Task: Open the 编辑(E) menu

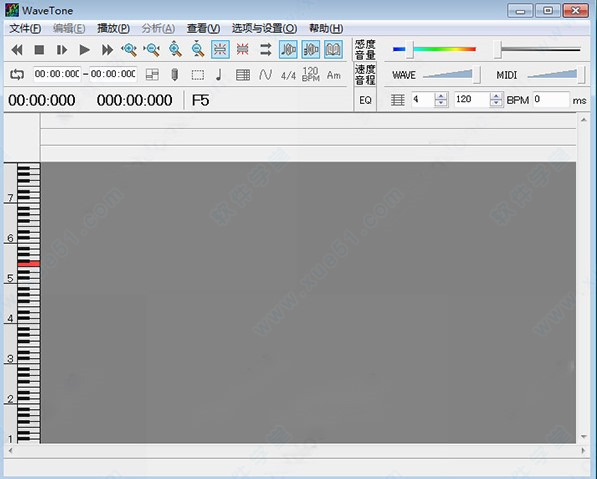Action: tap(69, 29)
